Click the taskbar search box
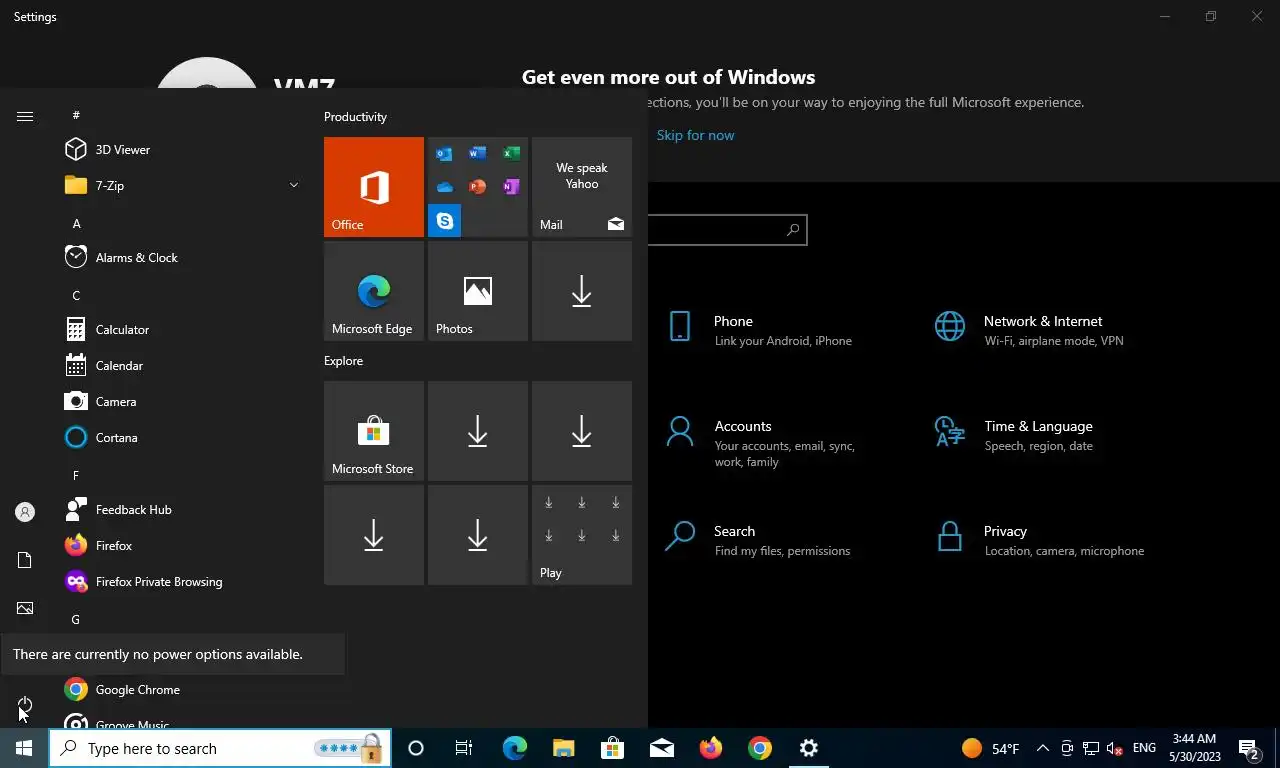Image resolution: width=1280 pixels, height=768 pixels. pyautogui.click(x=219, y=748)
